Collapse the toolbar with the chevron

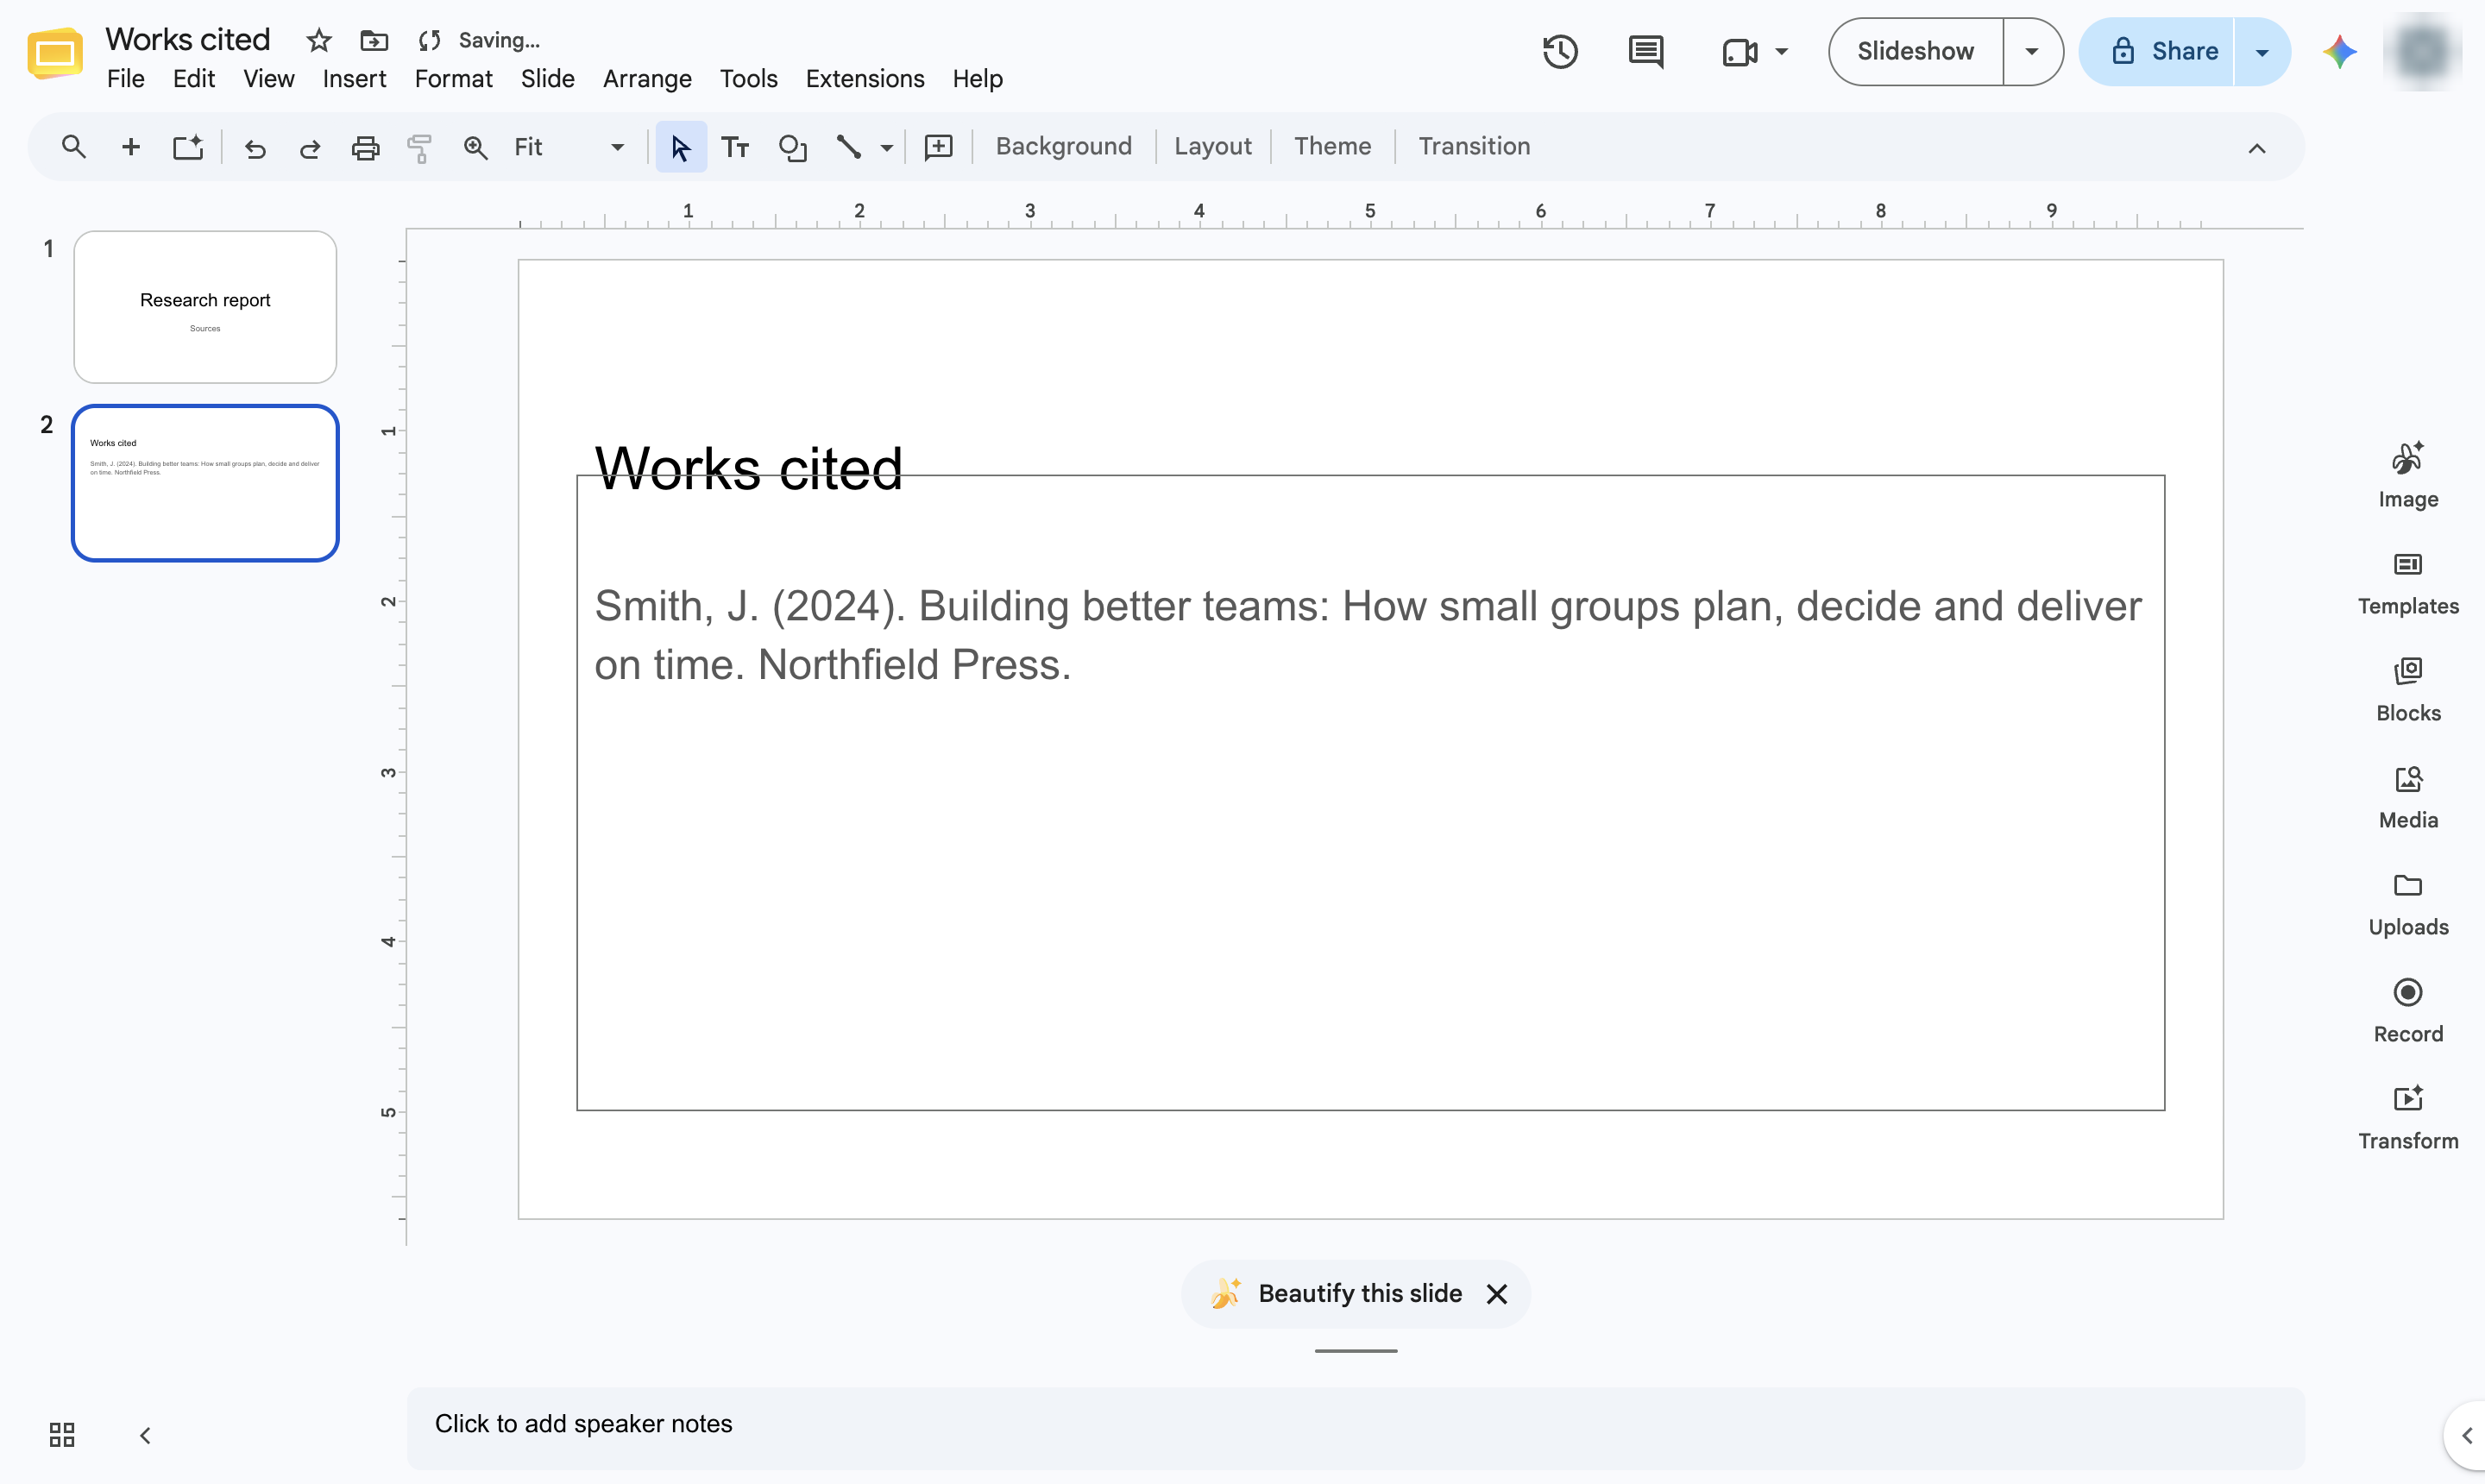tap(2257, 148)
